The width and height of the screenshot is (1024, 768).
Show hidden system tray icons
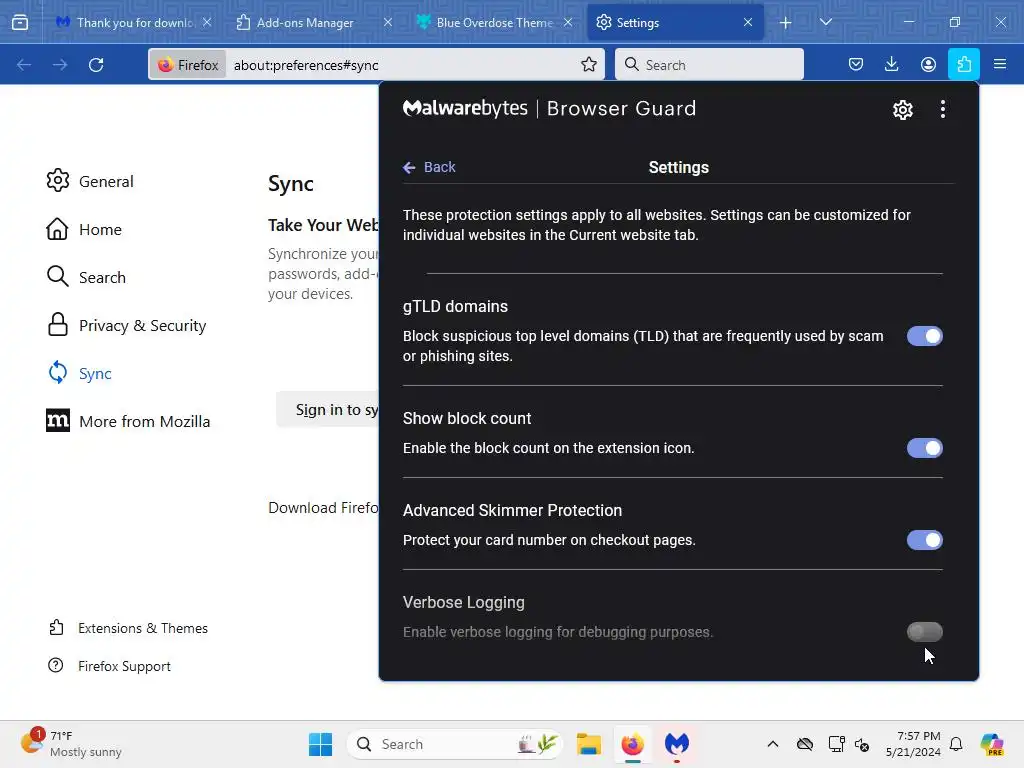coord(773,744)
